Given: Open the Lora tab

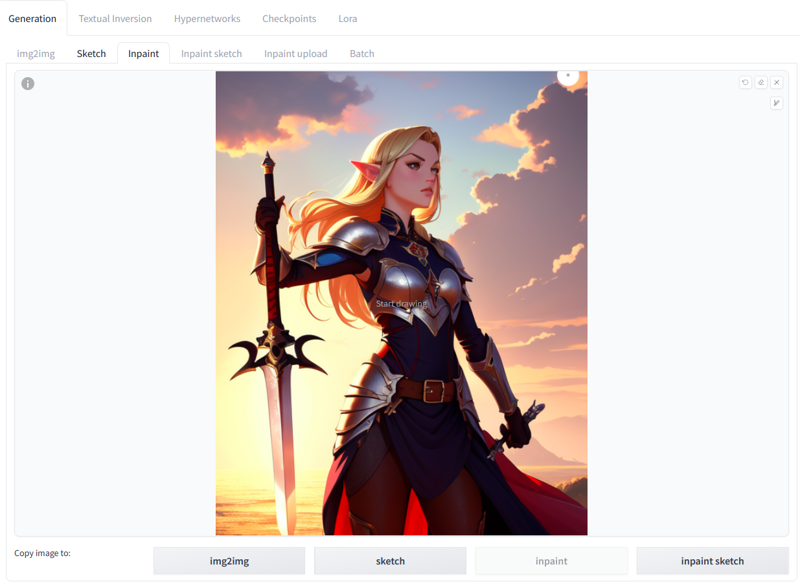Looking at the screenshot, I should point(348,19).
